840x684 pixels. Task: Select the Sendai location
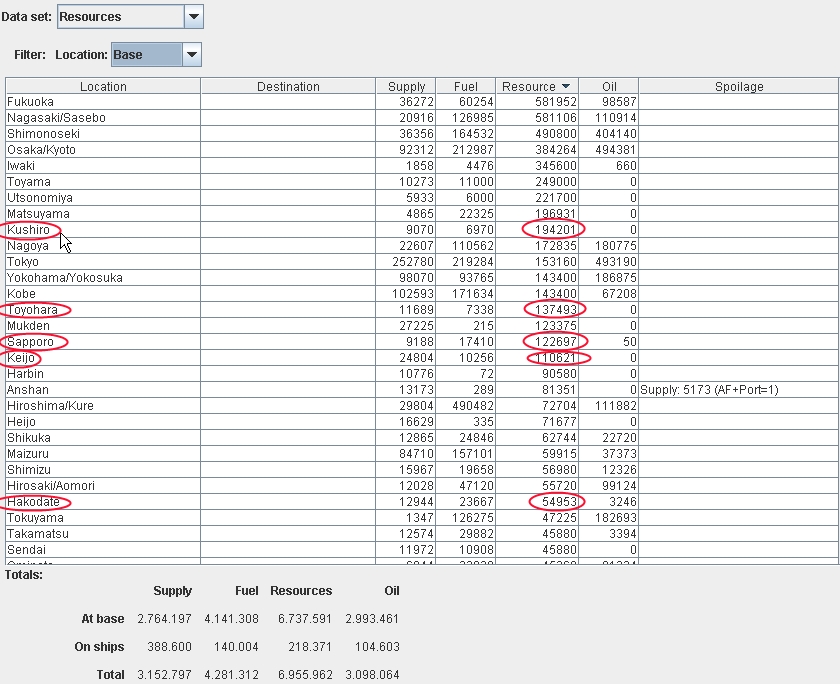(x=27, y=550)
